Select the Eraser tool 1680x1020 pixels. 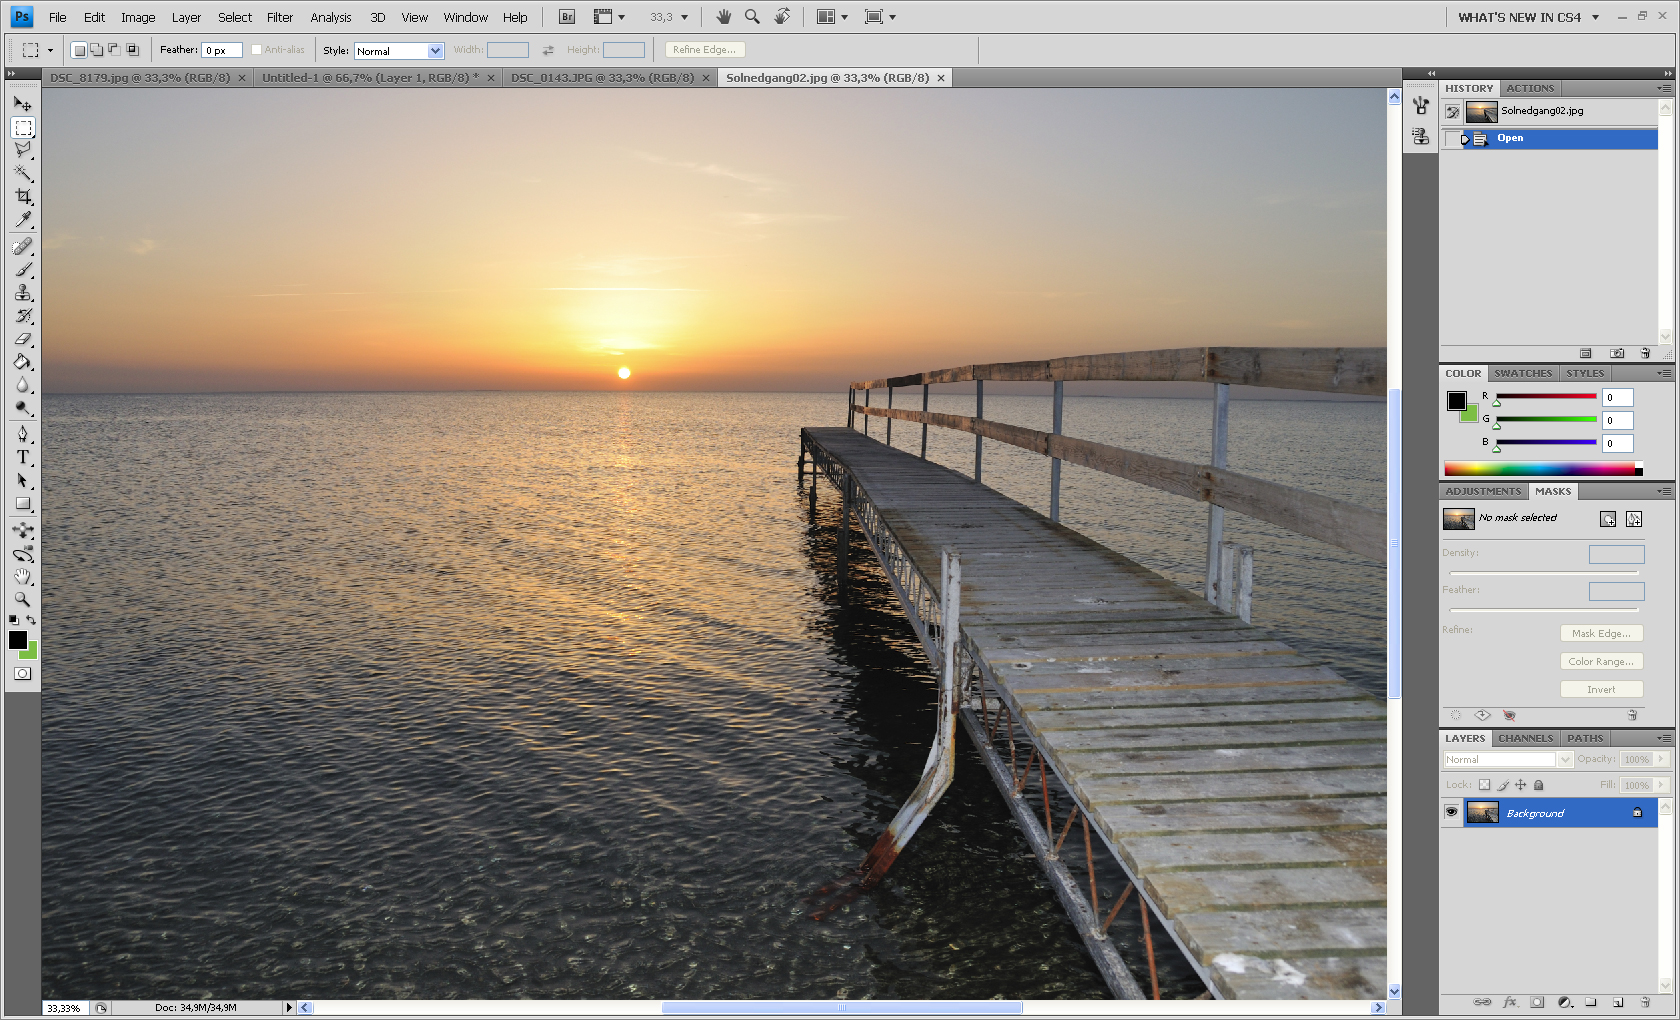pos(23,340)
